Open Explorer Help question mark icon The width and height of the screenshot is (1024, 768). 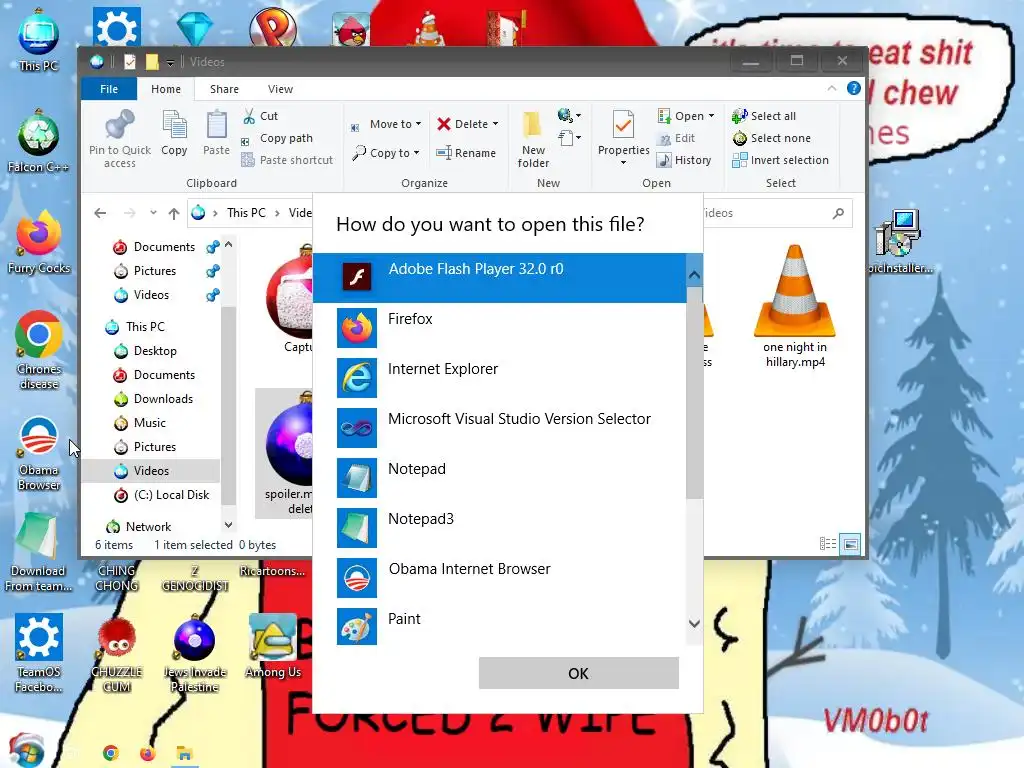854,88
